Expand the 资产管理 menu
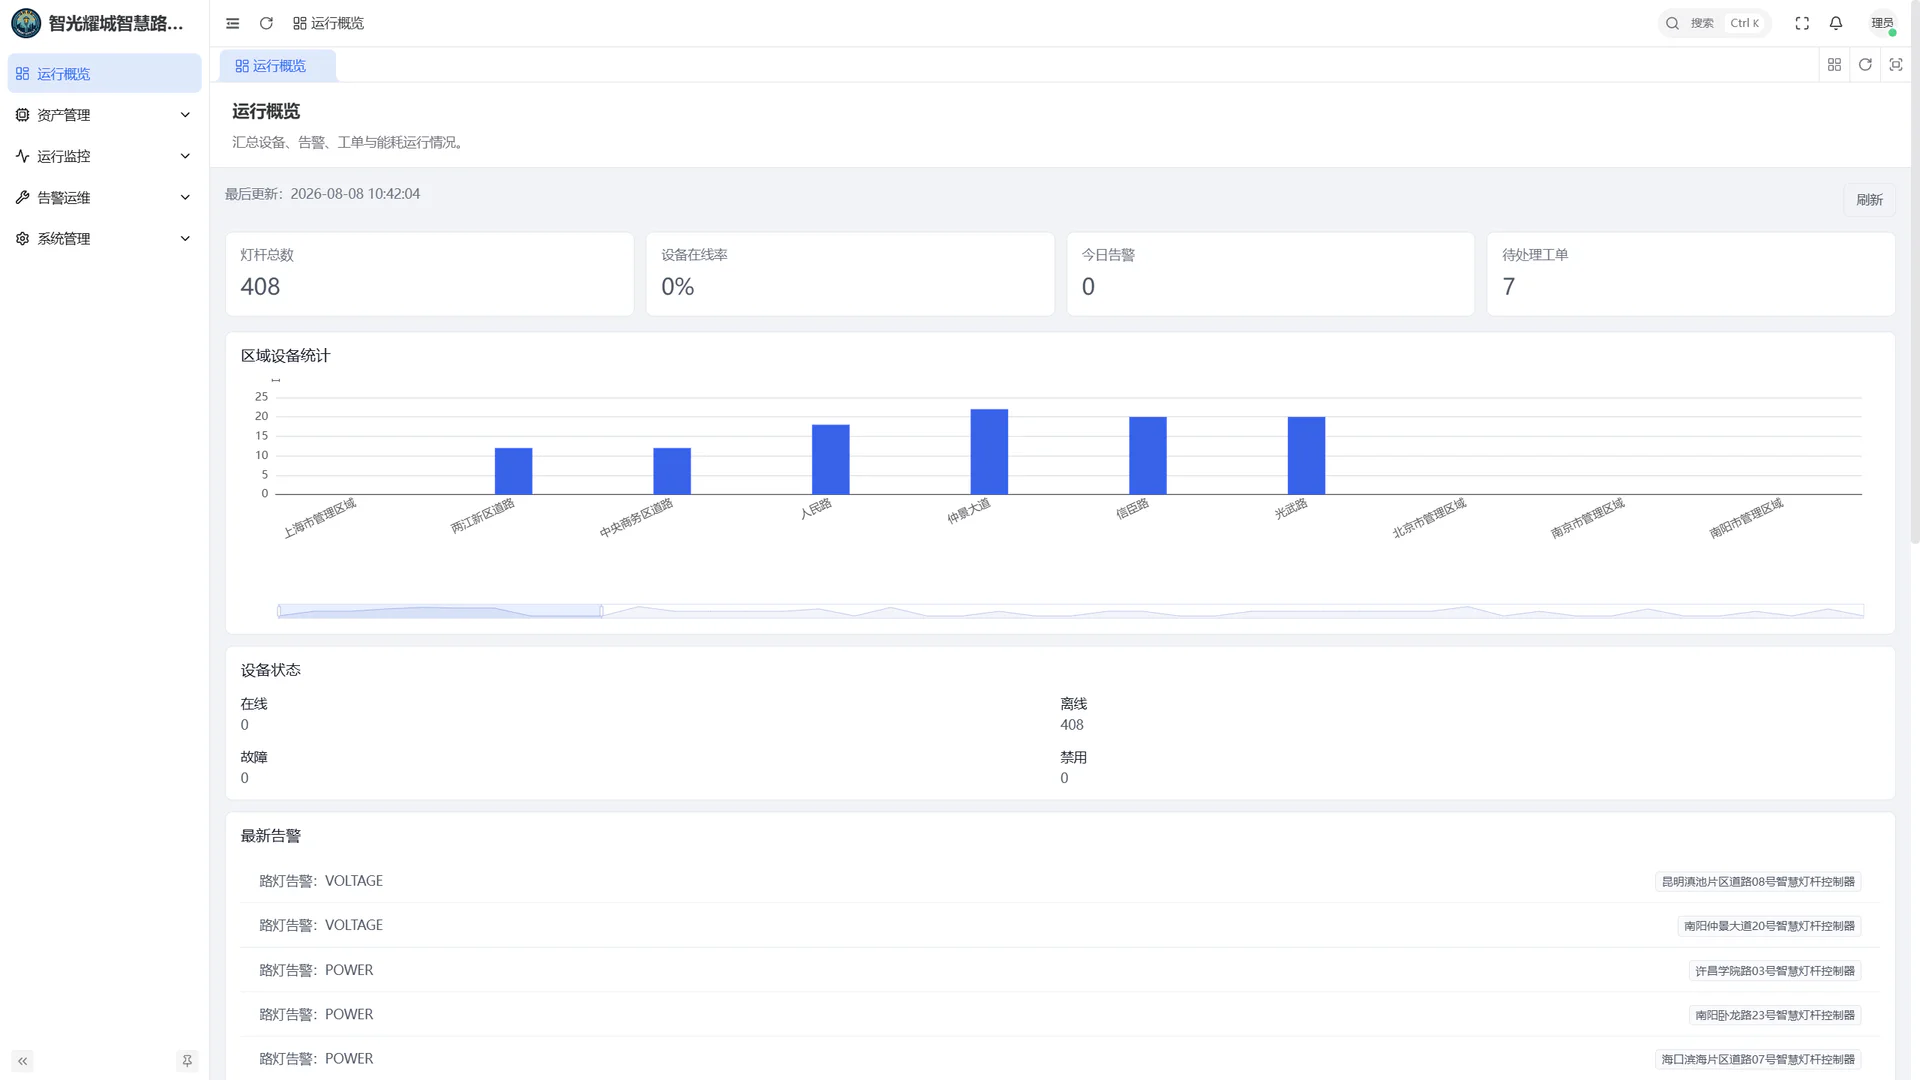This screenshot has width=1920, height=1080. point(104,115)
